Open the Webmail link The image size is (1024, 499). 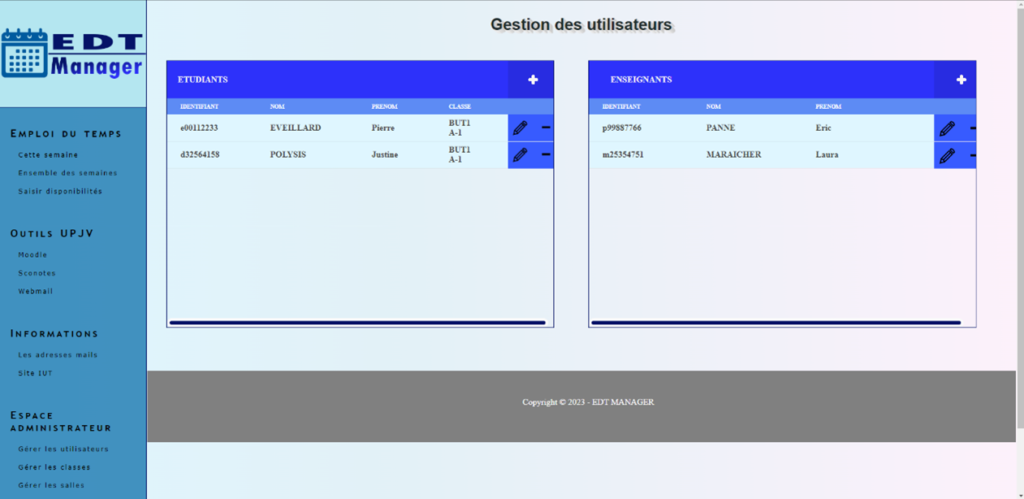[35, 291]
